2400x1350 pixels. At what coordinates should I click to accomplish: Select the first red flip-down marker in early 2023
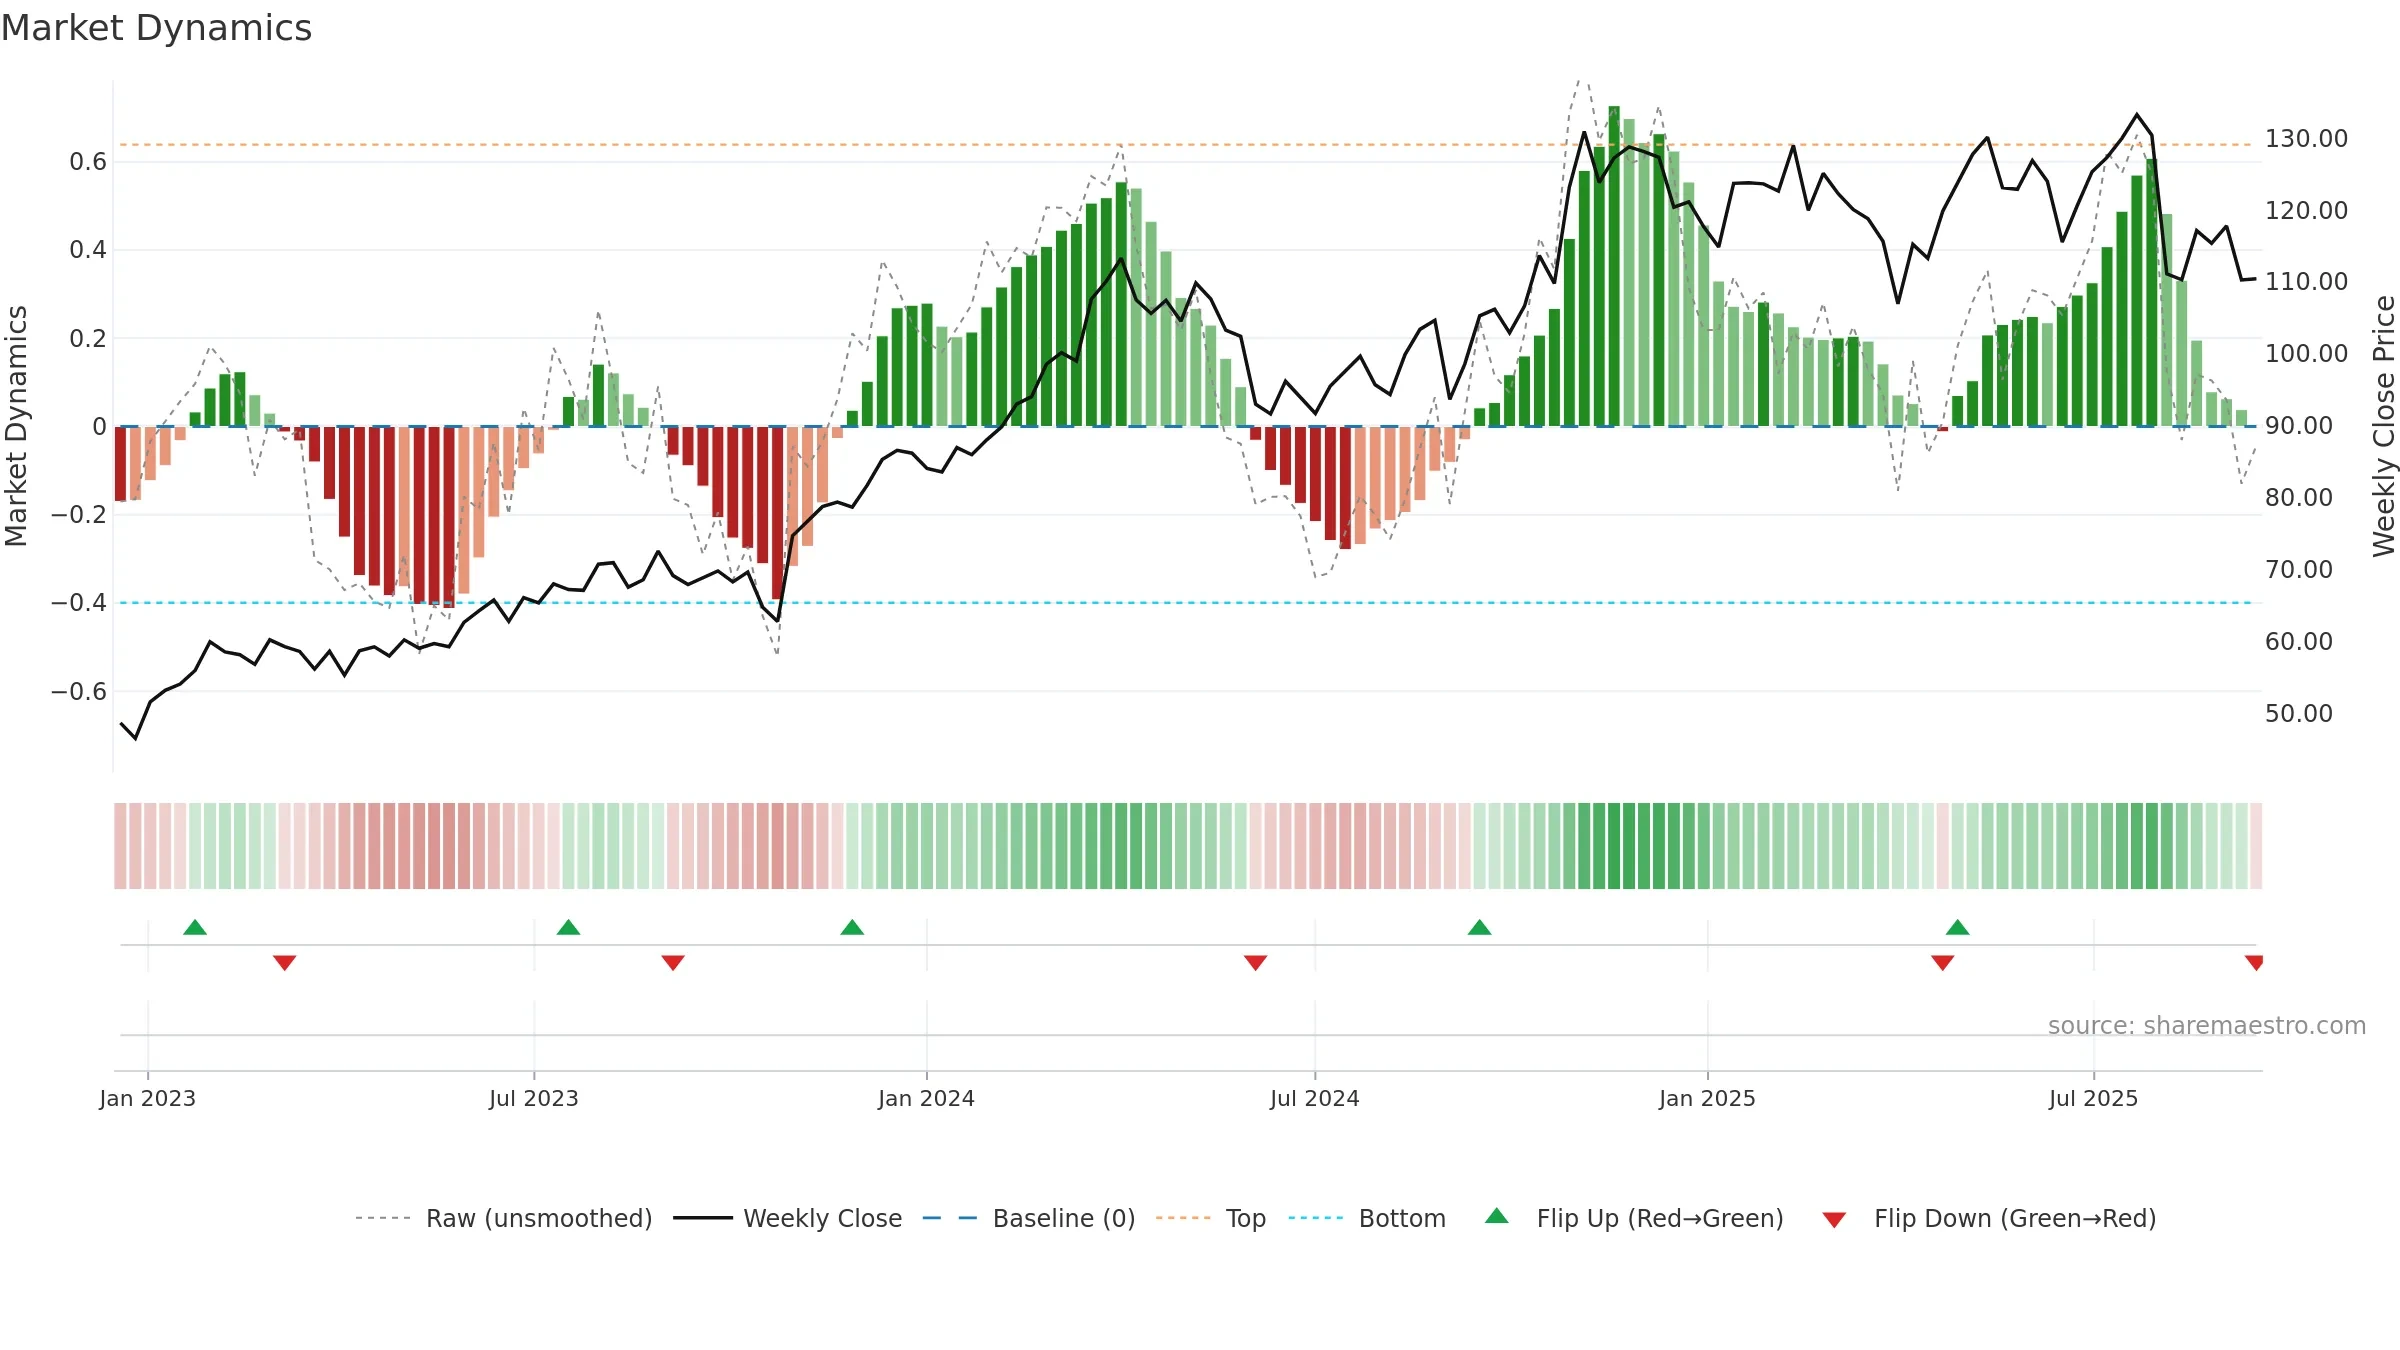(x=284, y=962)
